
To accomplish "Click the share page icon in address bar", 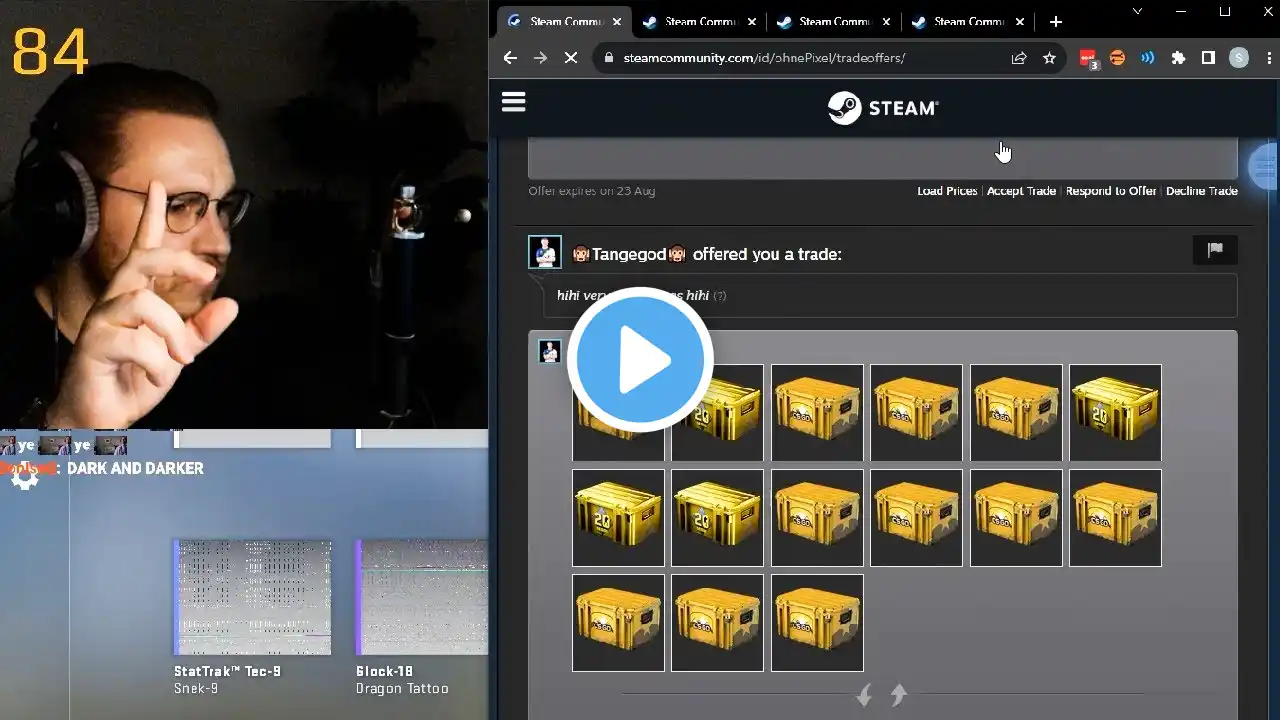I will click(1019, 58).
